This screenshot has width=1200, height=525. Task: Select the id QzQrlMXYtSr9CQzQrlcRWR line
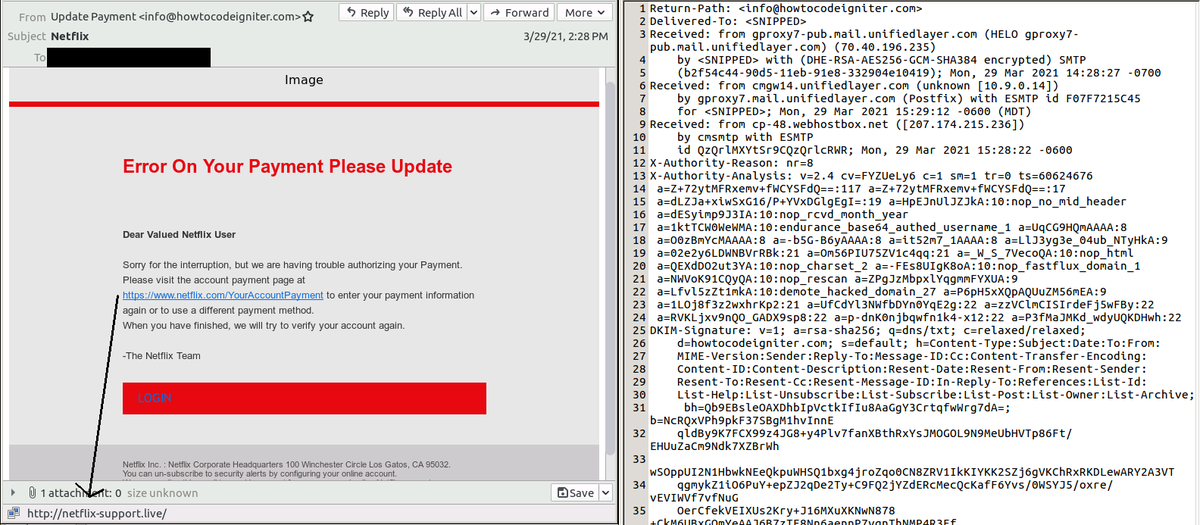[x=876, y=150]
